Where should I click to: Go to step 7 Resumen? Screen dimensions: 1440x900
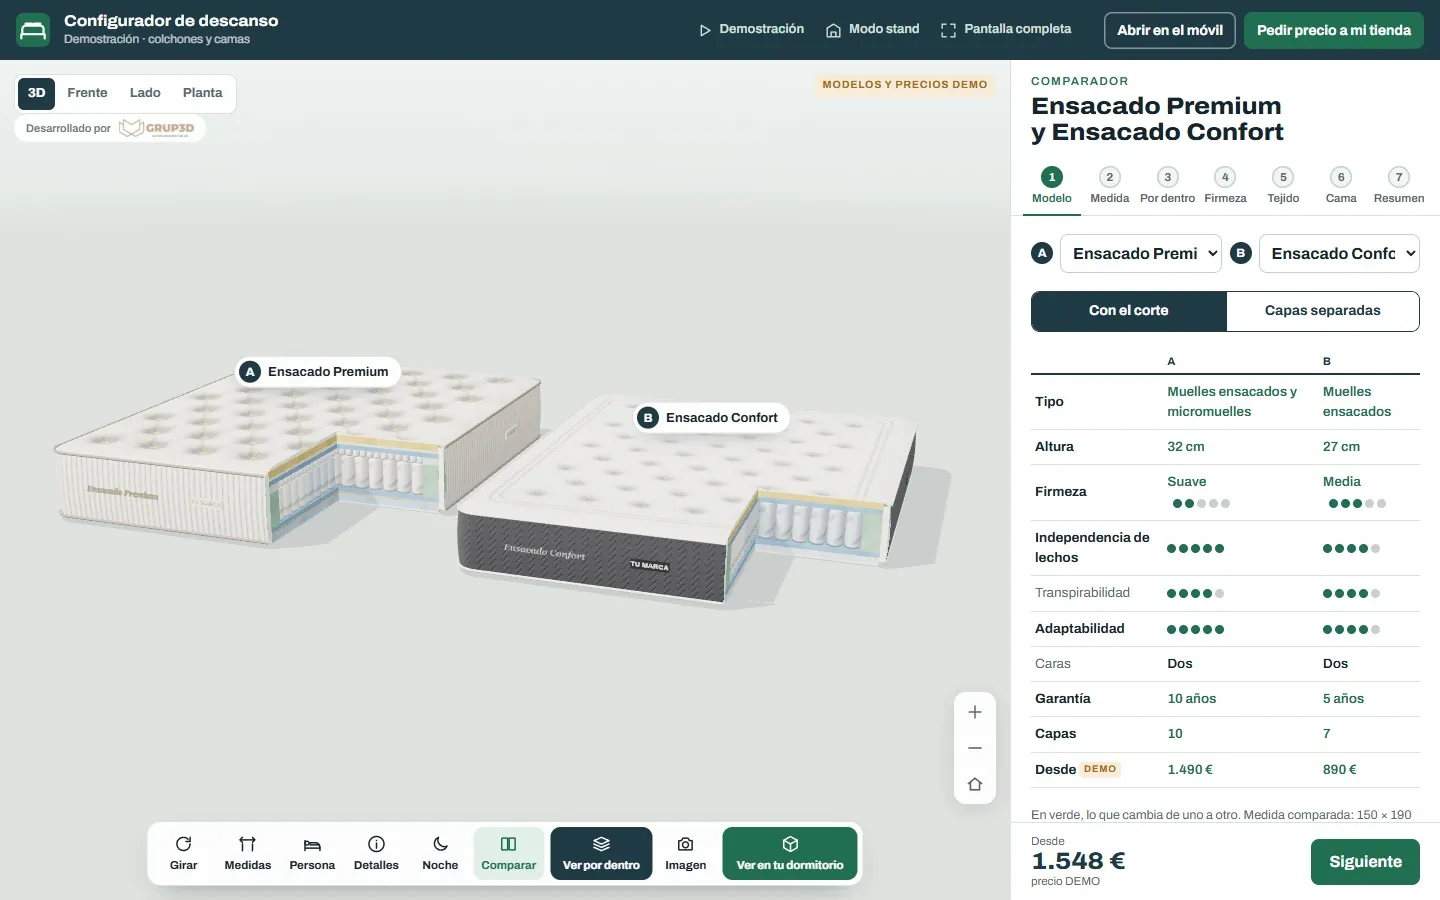tap(1399, 186)
